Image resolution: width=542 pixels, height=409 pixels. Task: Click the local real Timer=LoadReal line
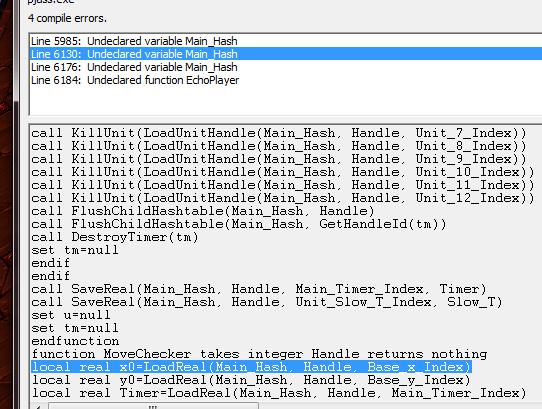(x=279, y=393)
